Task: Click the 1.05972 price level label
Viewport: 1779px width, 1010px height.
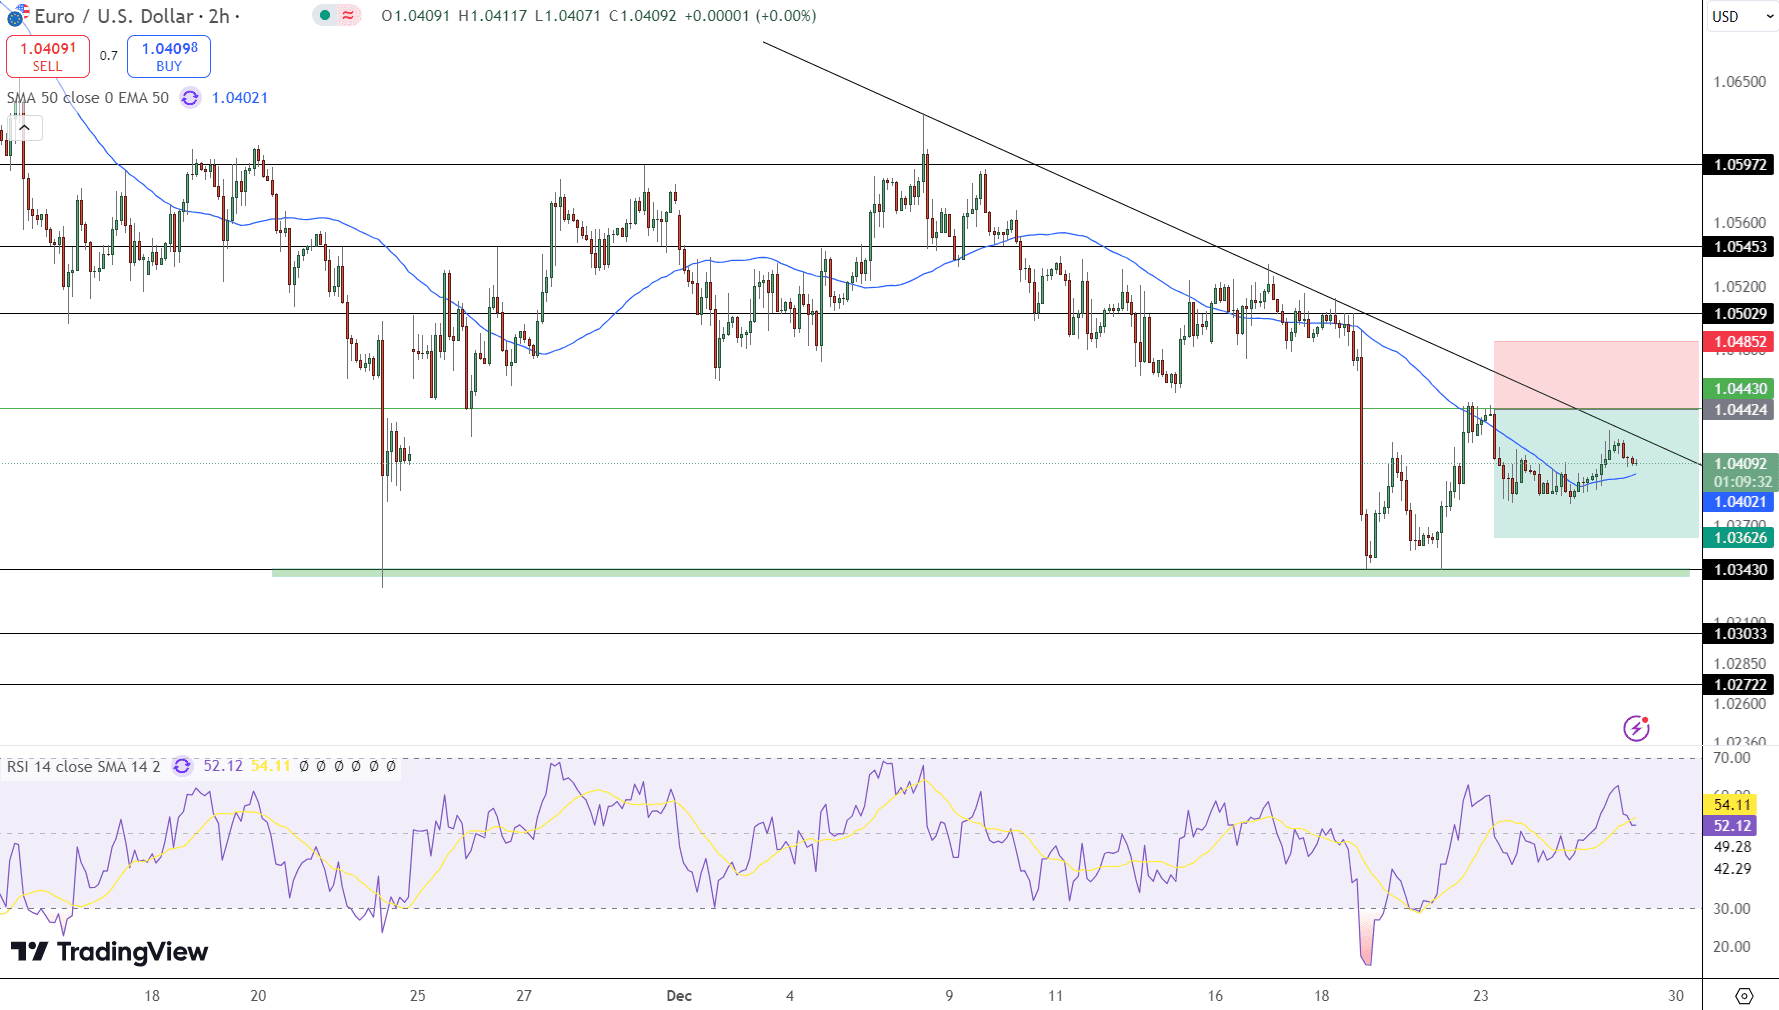Action: coord(1740,165)
